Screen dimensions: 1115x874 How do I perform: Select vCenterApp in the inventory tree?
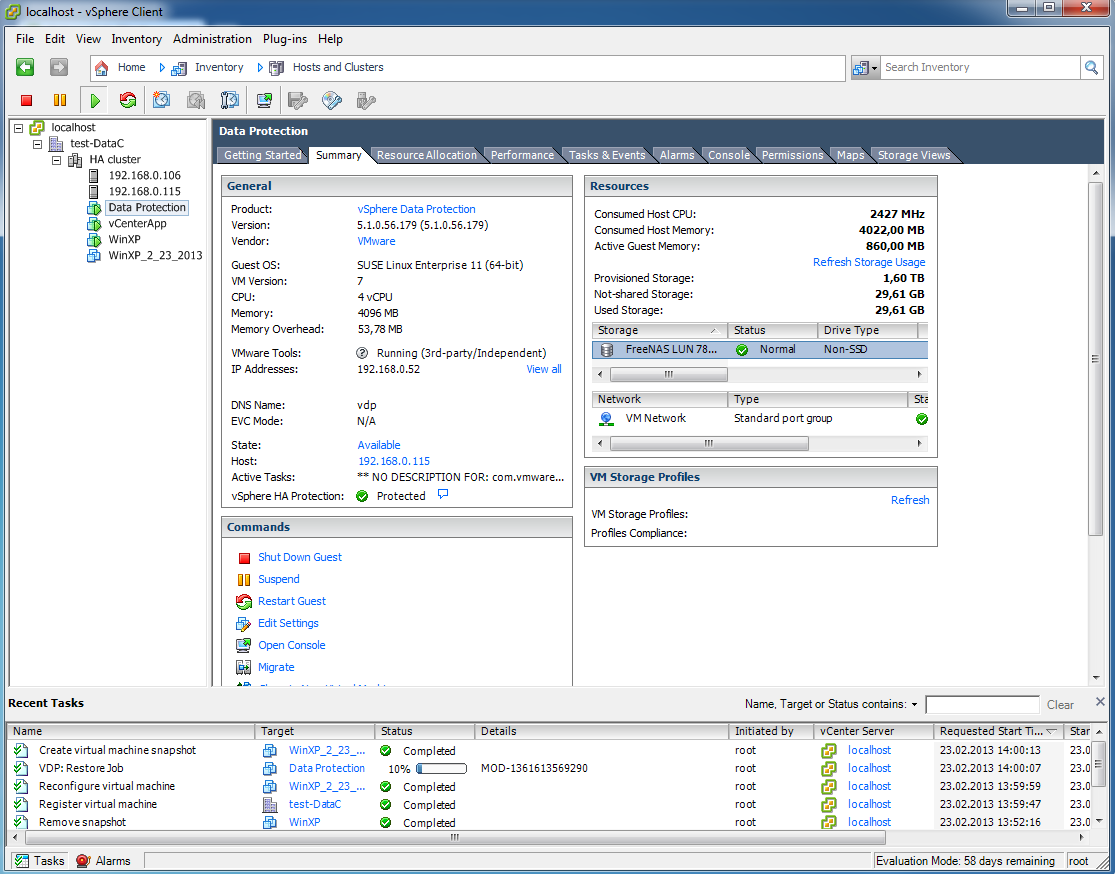coord(137,223)
